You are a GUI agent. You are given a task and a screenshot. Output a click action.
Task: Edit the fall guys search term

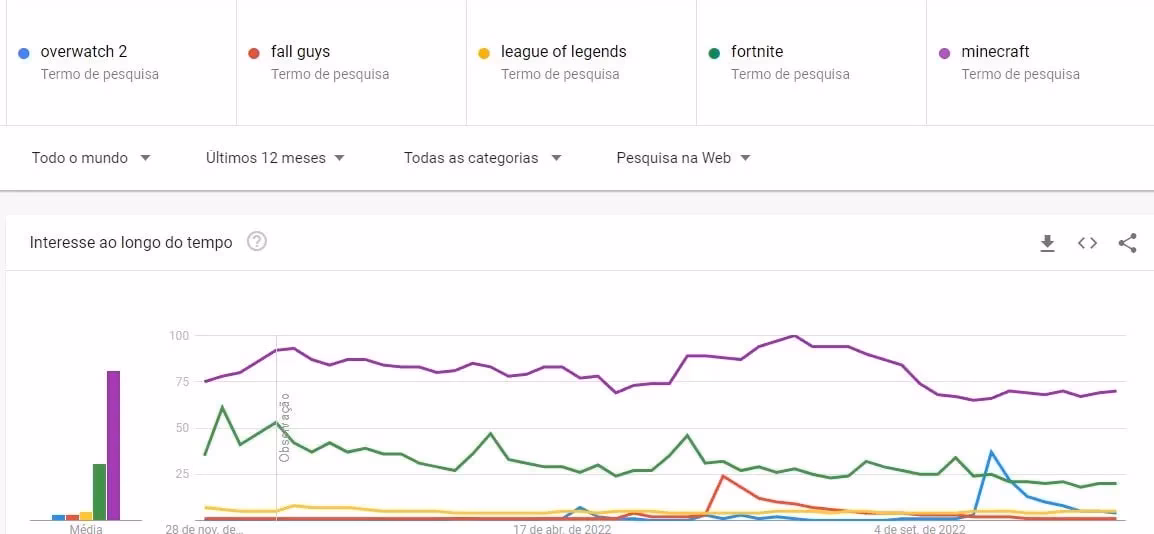(300, 52)
